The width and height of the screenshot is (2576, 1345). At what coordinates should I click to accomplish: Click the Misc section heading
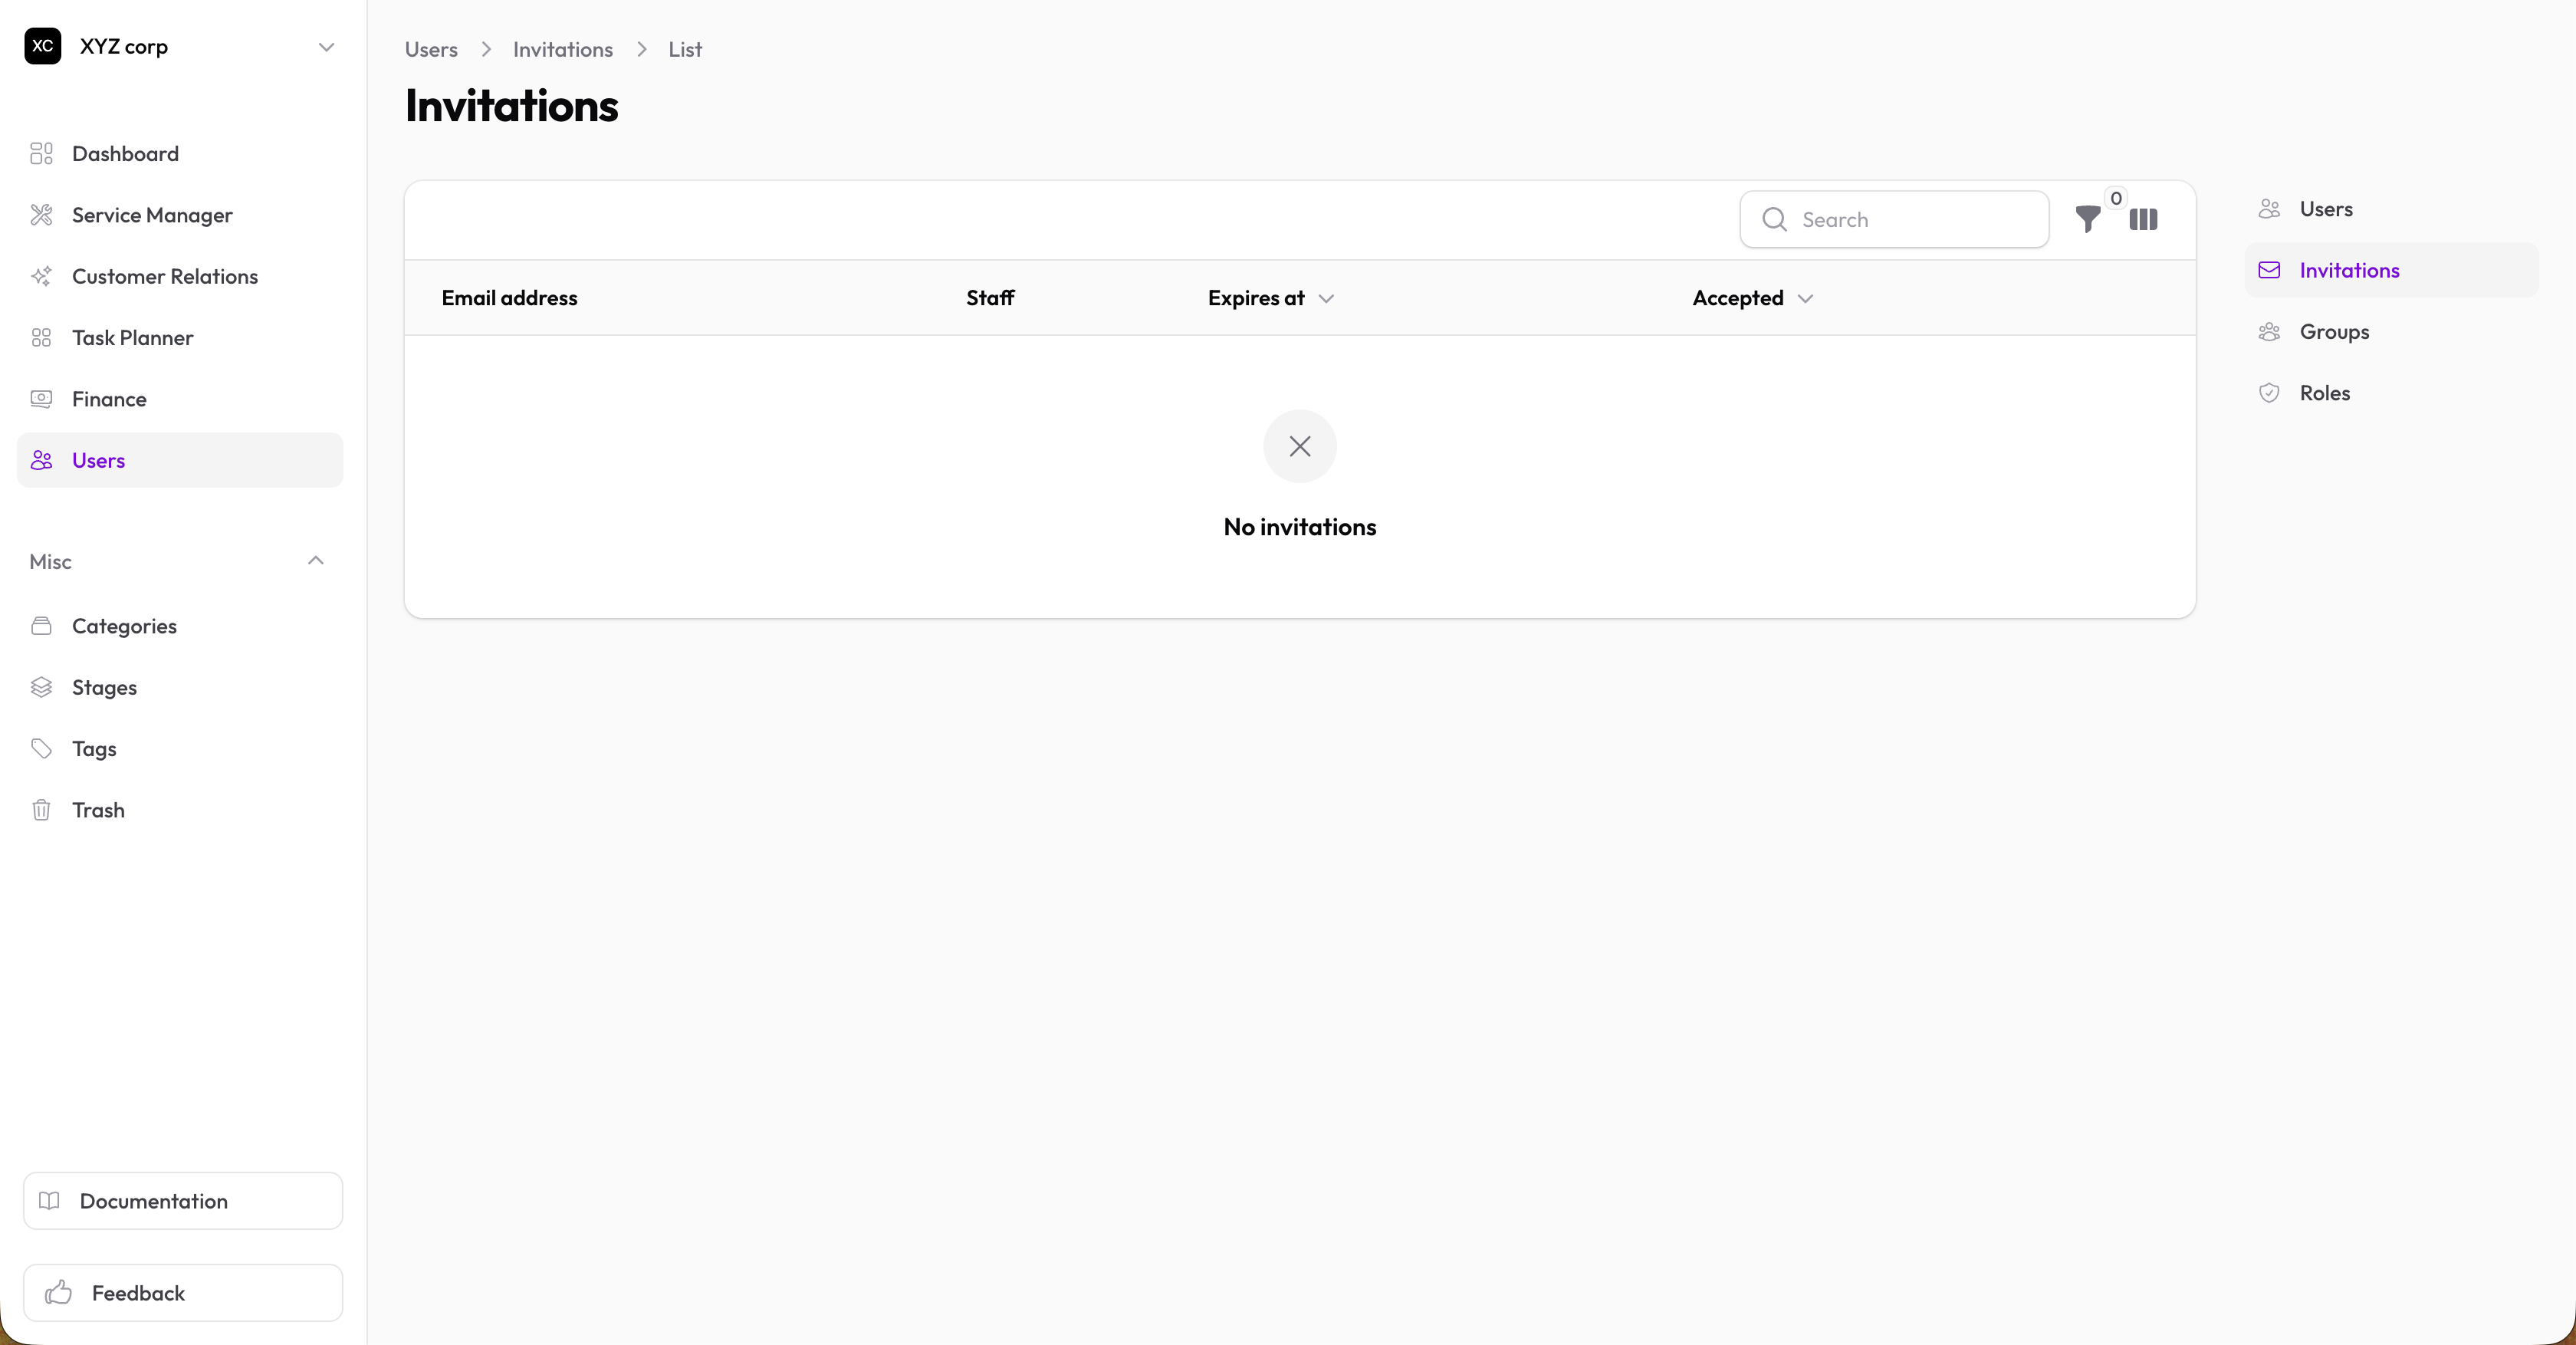click(50, 562)
